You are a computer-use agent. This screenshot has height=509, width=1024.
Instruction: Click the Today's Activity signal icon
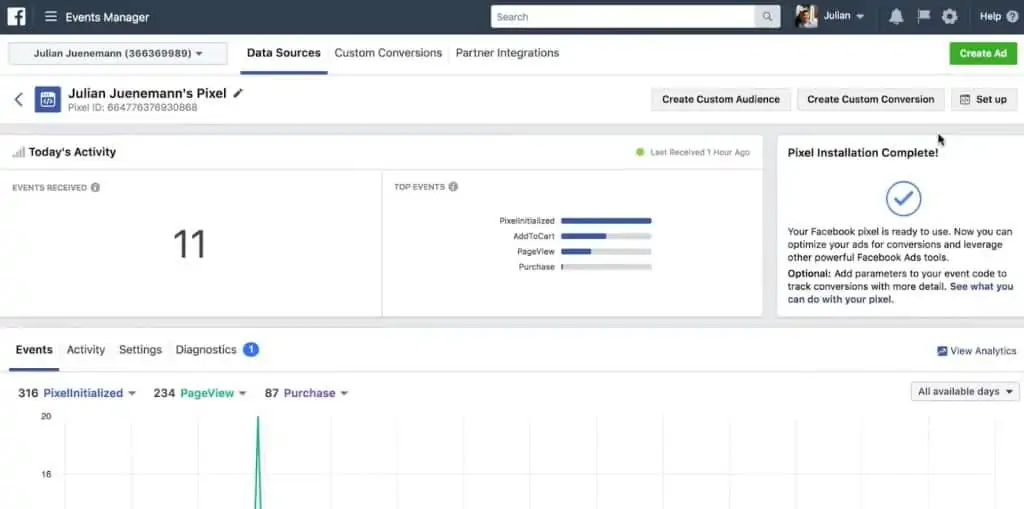click(x=18, y=152)
